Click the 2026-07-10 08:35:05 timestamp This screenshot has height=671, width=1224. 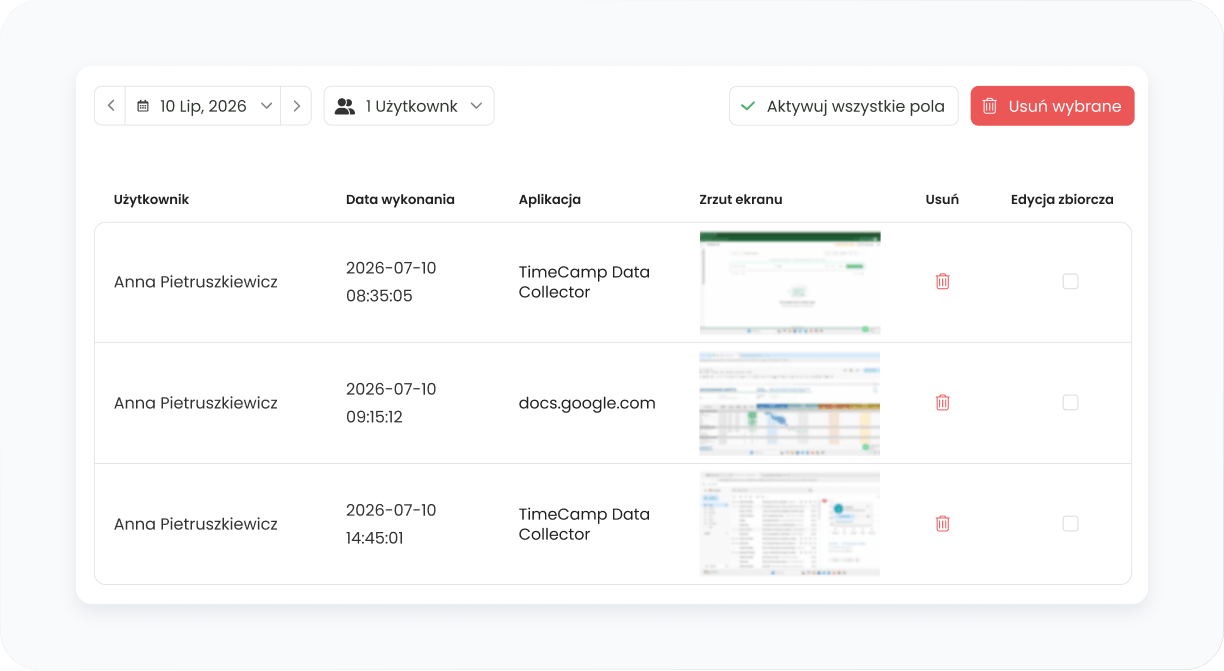pos(391,282)
